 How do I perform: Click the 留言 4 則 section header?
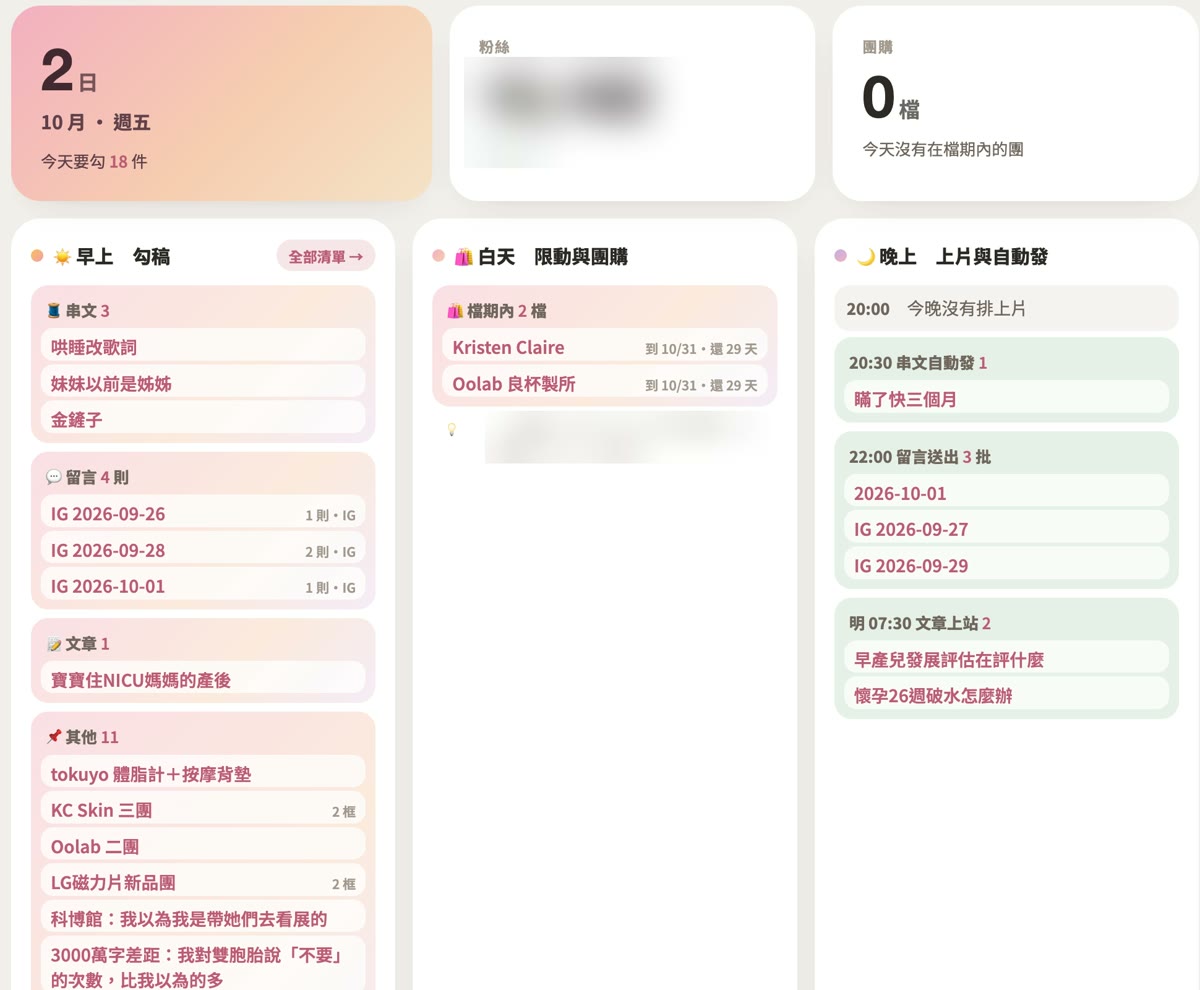pos(87,477)
